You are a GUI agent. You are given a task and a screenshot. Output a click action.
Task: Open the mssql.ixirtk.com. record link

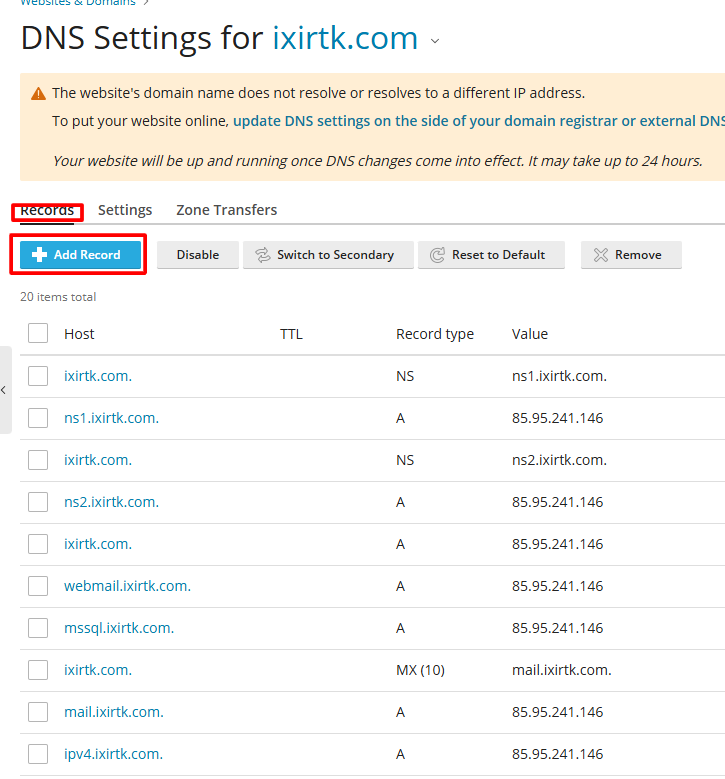click(119, 628)
